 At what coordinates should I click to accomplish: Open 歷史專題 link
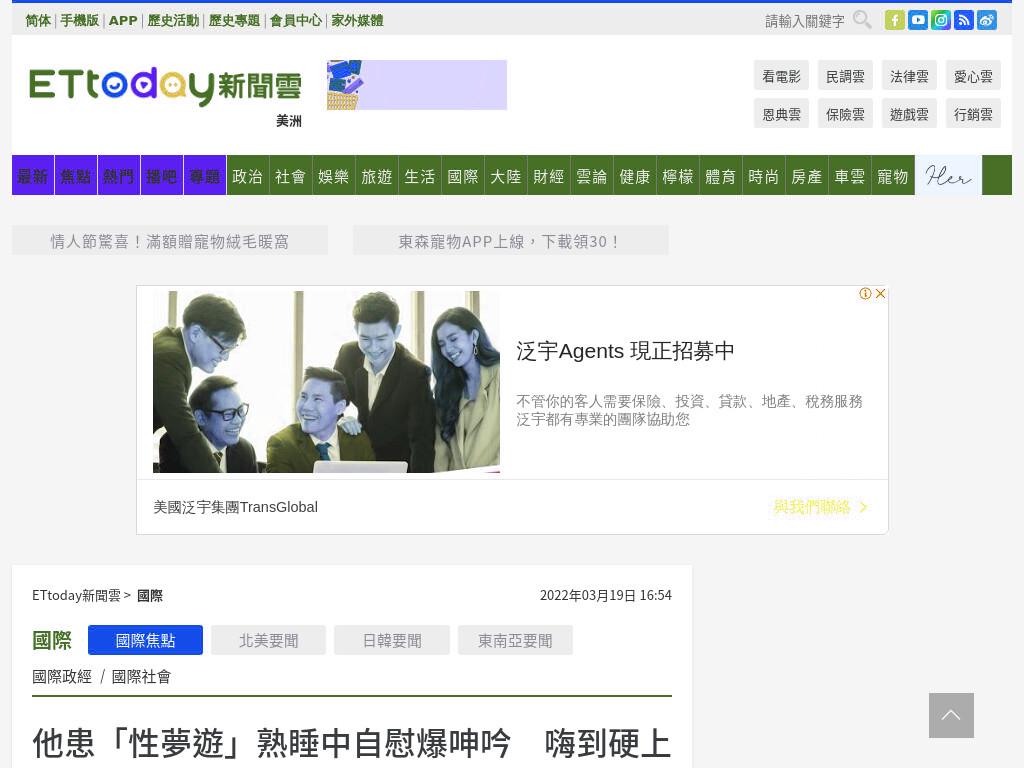point(234,20)
